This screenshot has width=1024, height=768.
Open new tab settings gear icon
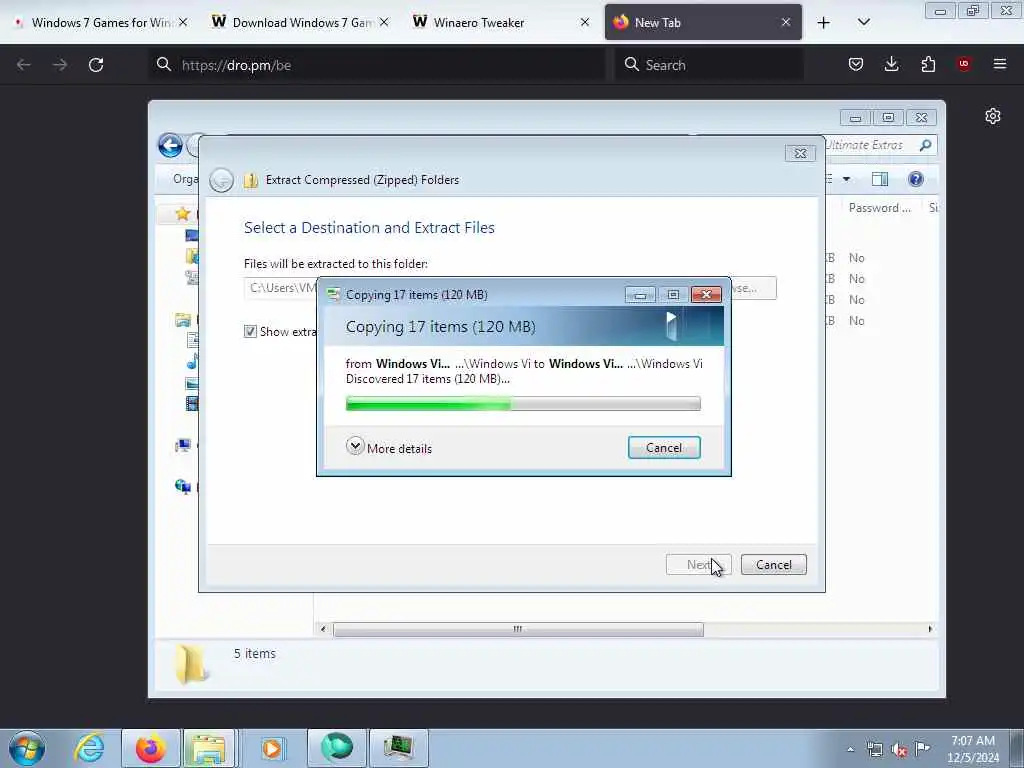(993, 116)
